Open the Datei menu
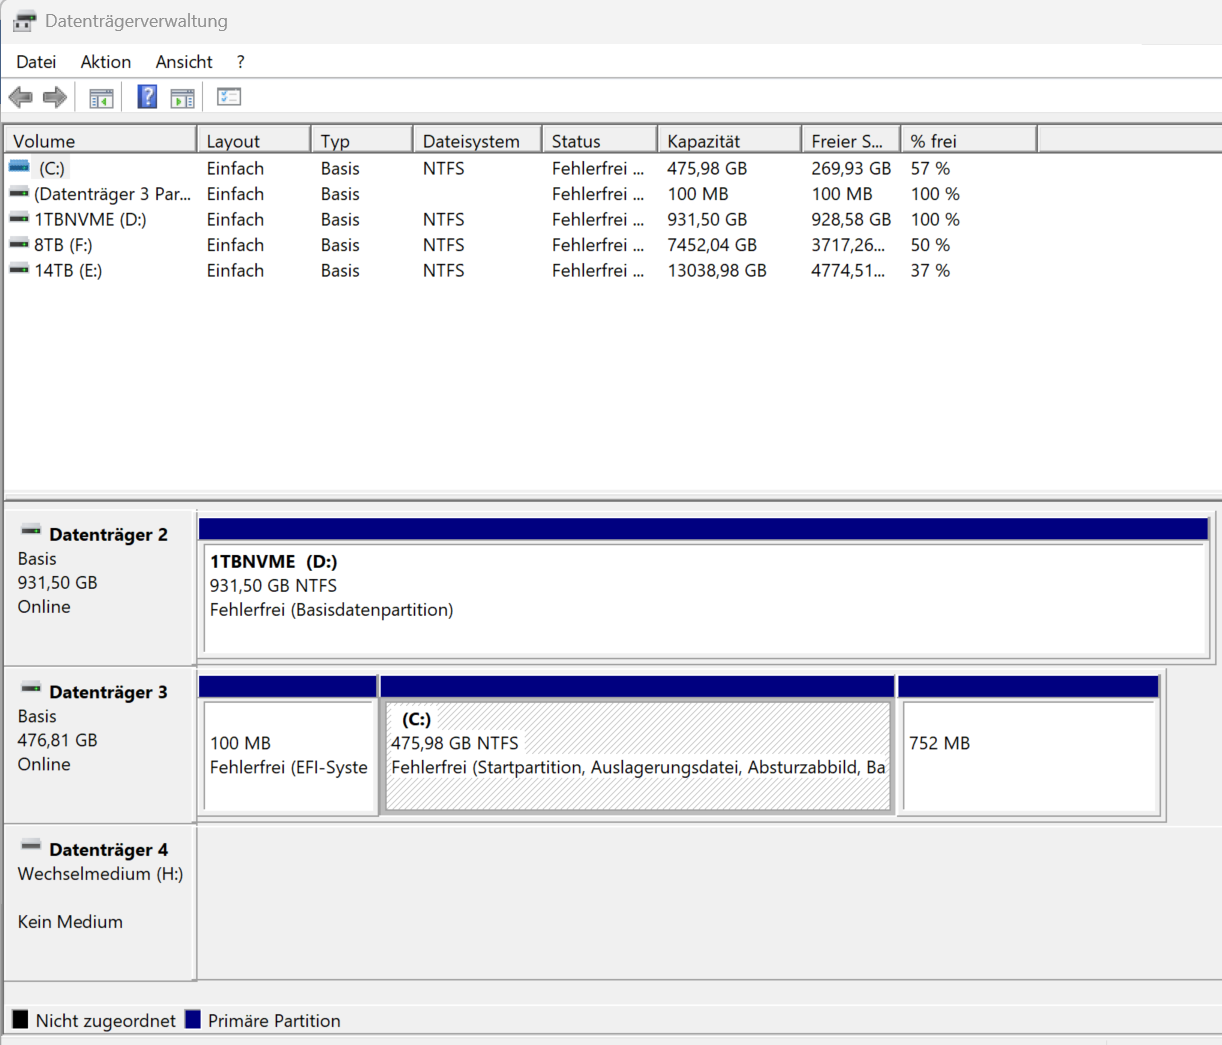The height and width of the screenshot is (1045, 1222). [x=36, y=62]
